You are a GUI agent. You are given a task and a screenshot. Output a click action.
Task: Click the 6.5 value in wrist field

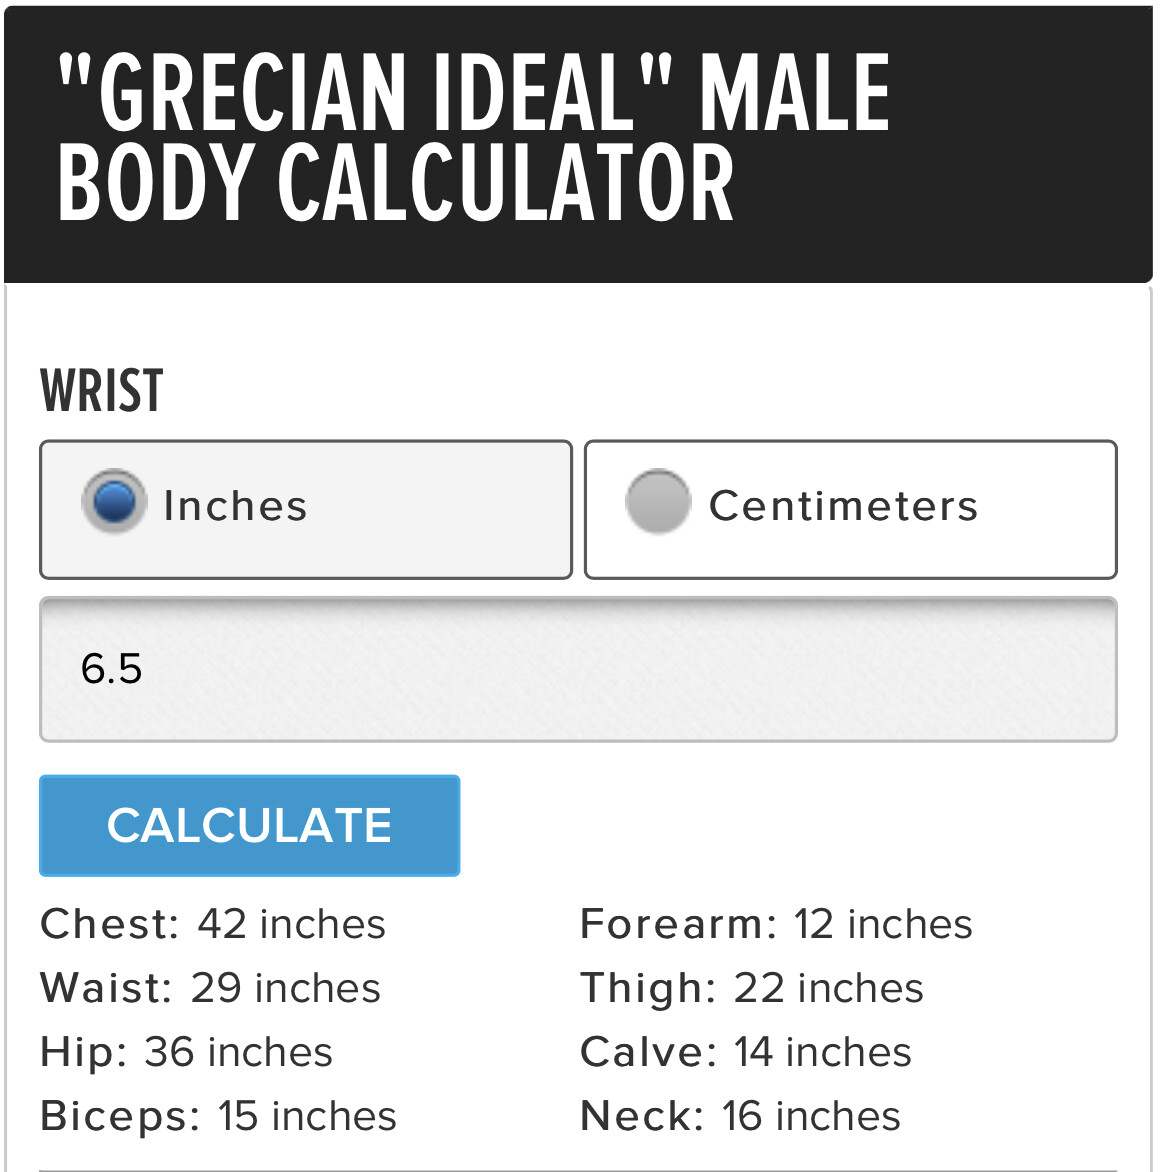pyautogui.click(x=111, y=668)
